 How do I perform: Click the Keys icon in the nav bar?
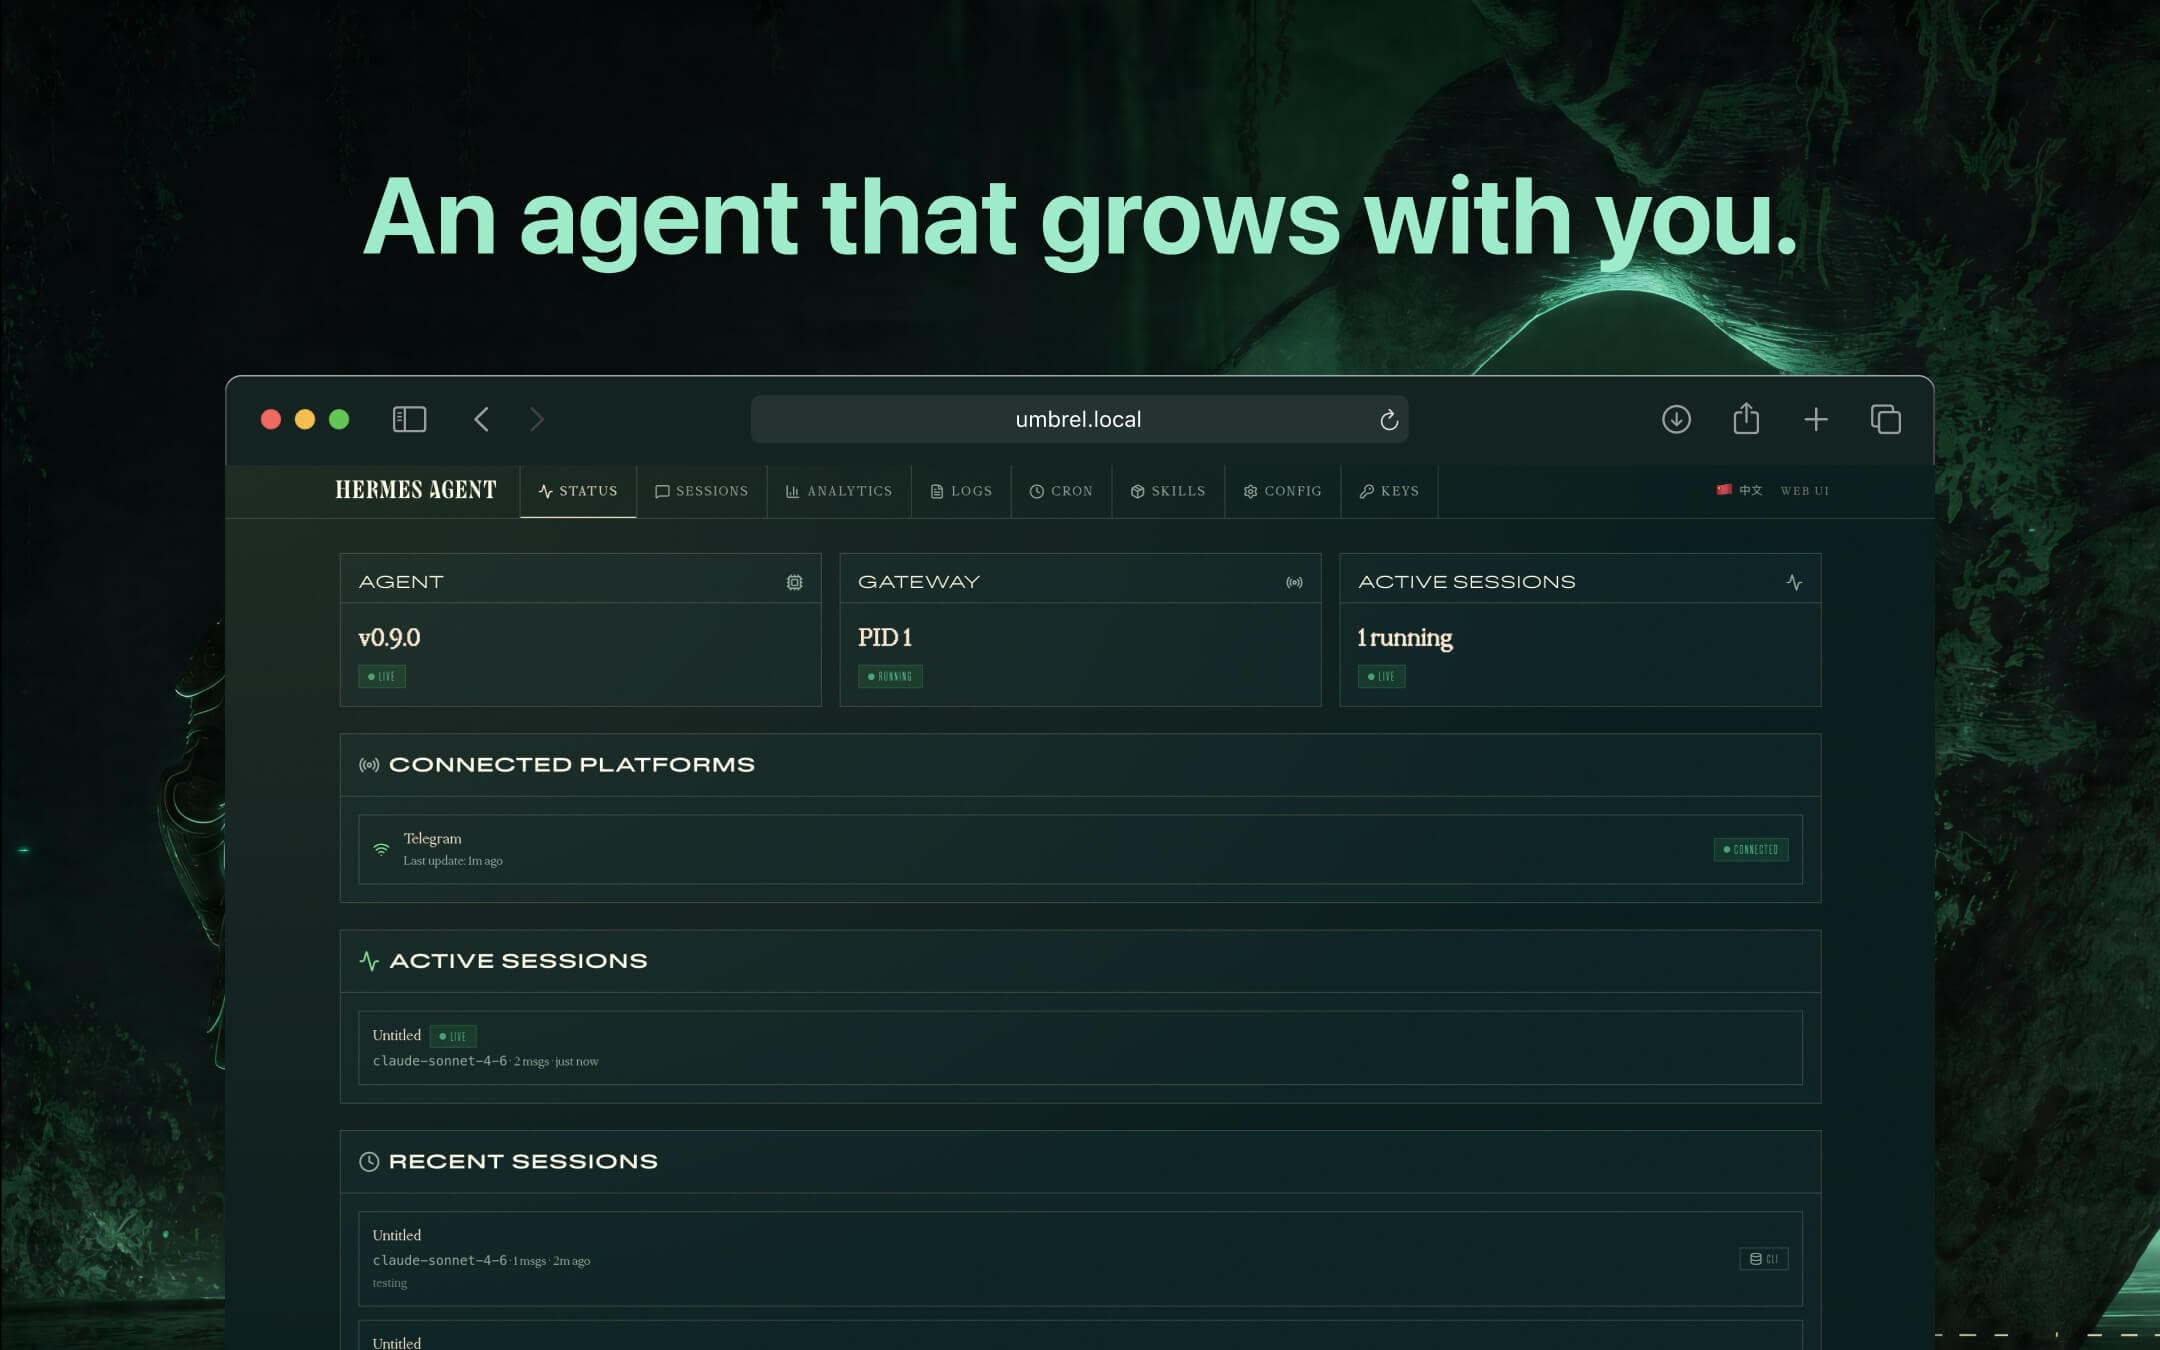(x=1364, y=491)
